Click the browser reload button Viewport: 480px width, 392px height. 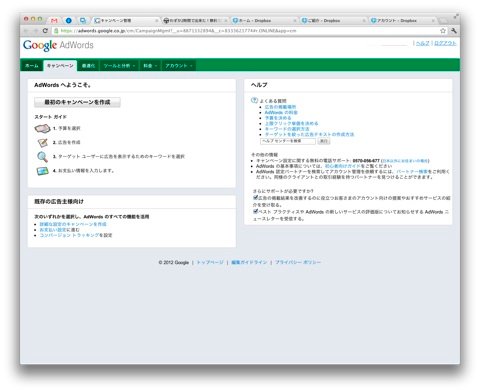[45, 31]
